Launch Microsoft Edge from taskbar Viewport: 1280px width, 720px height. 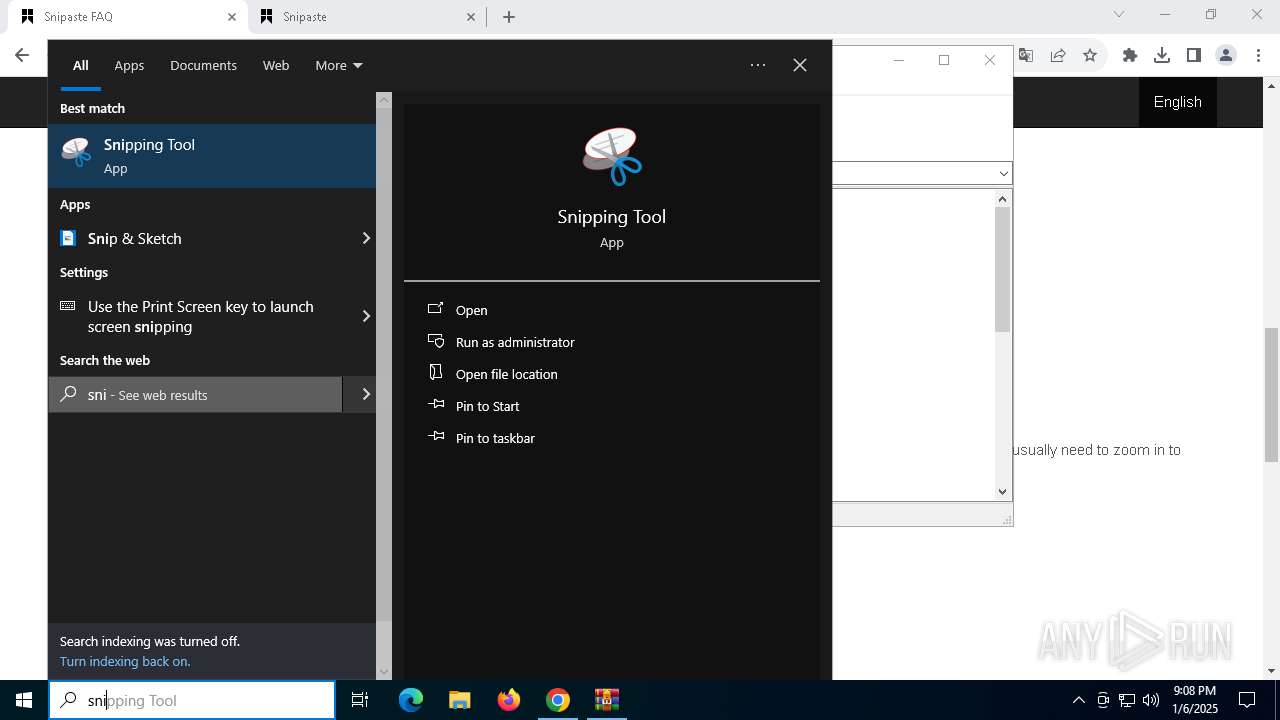[x=411, y=700]
